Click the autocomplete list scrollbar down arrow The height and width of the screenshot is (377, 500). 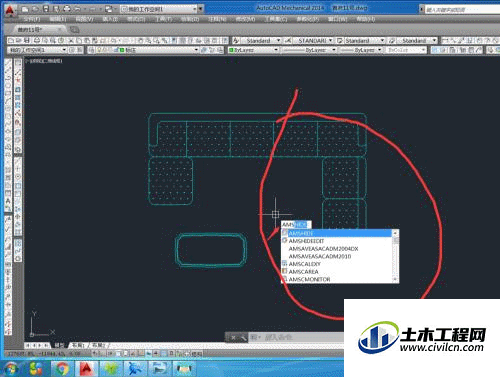point(395,279)
